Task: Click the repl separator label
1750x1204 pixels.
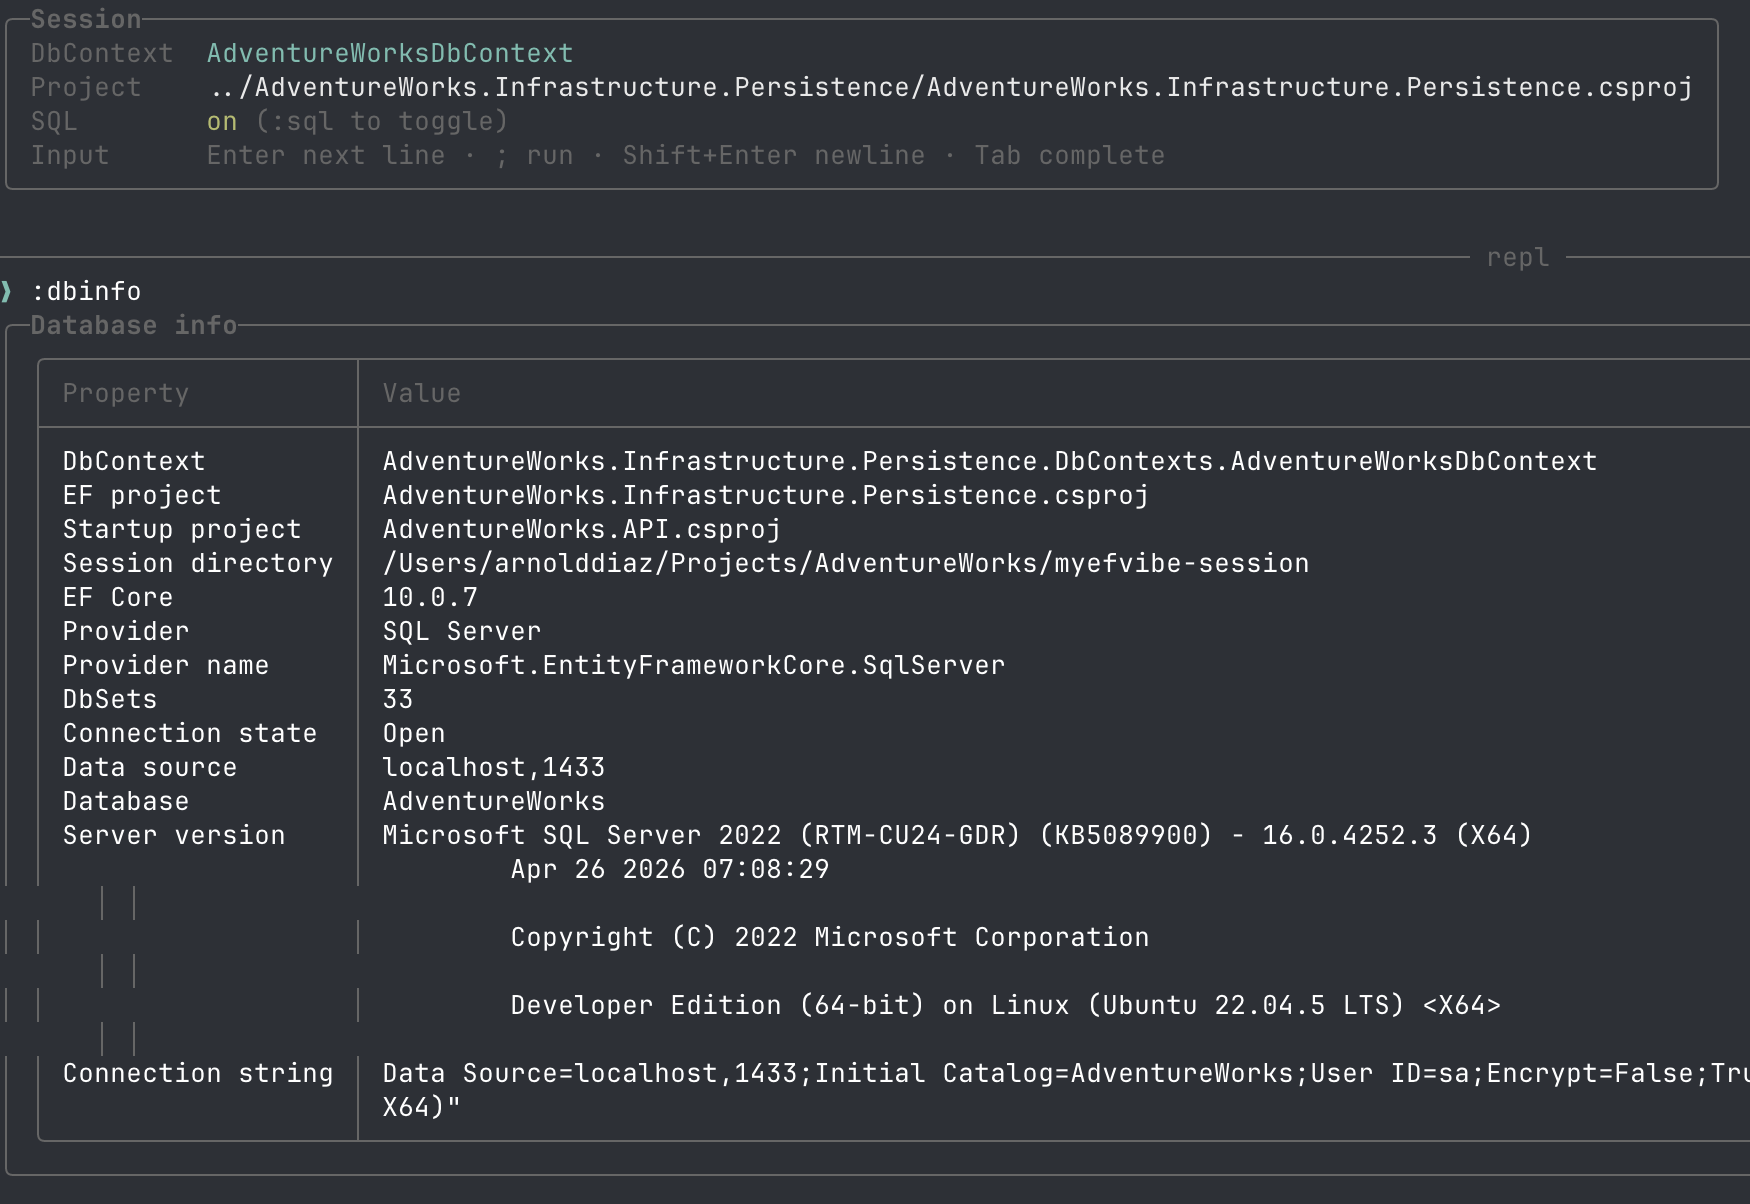Action: tap(1518, 257)
